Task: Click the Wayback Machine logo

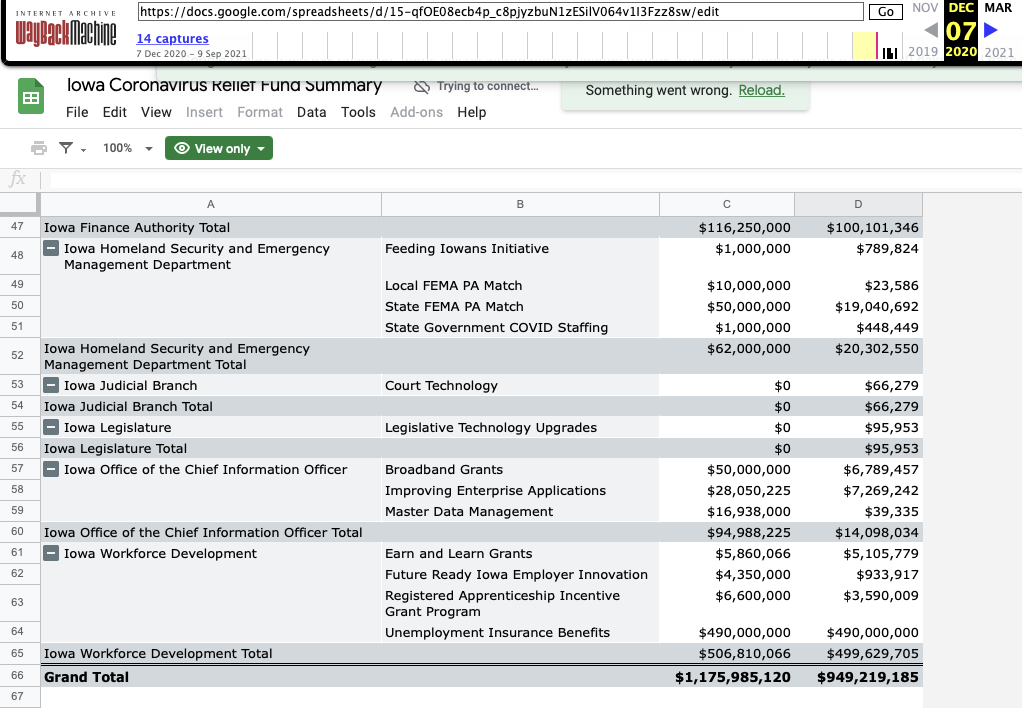Action: [66, 29]
